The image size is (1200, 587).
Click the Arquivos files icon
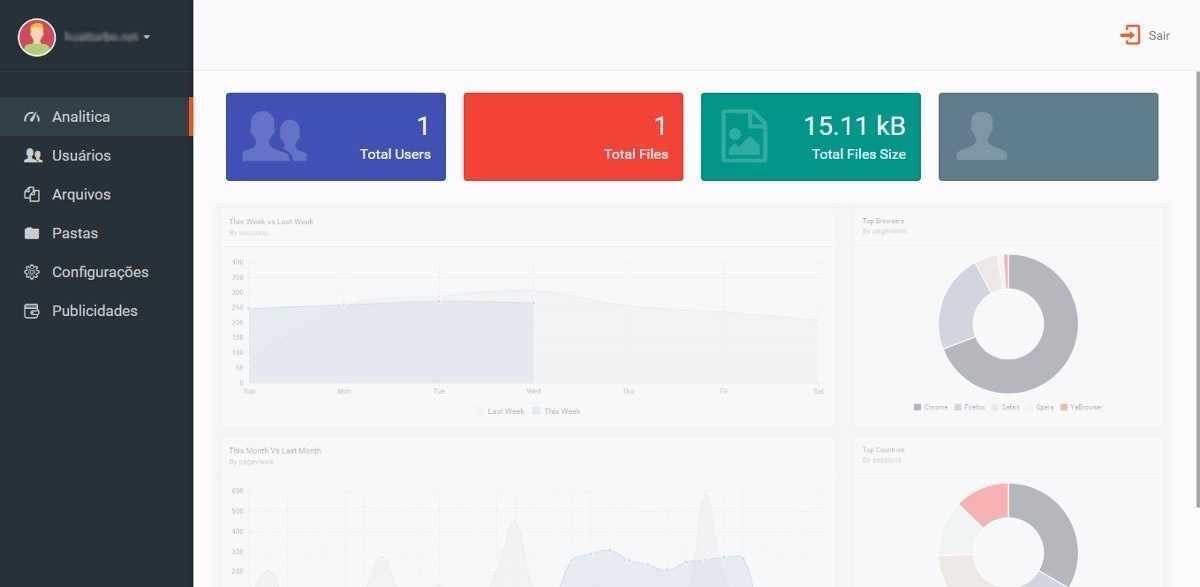tap(32, 195)
